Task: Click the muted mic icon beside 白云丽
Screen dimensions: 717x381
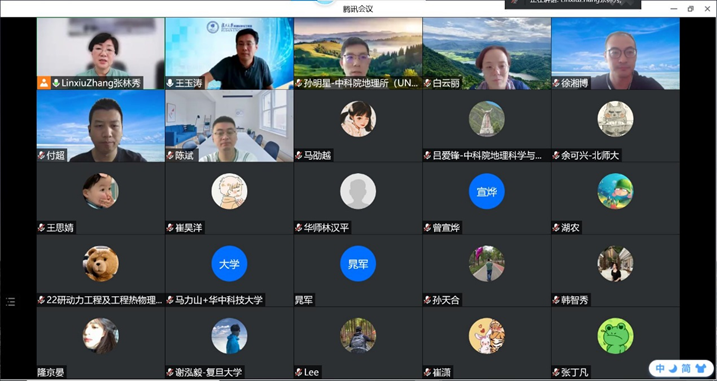Action: (428, 83)
